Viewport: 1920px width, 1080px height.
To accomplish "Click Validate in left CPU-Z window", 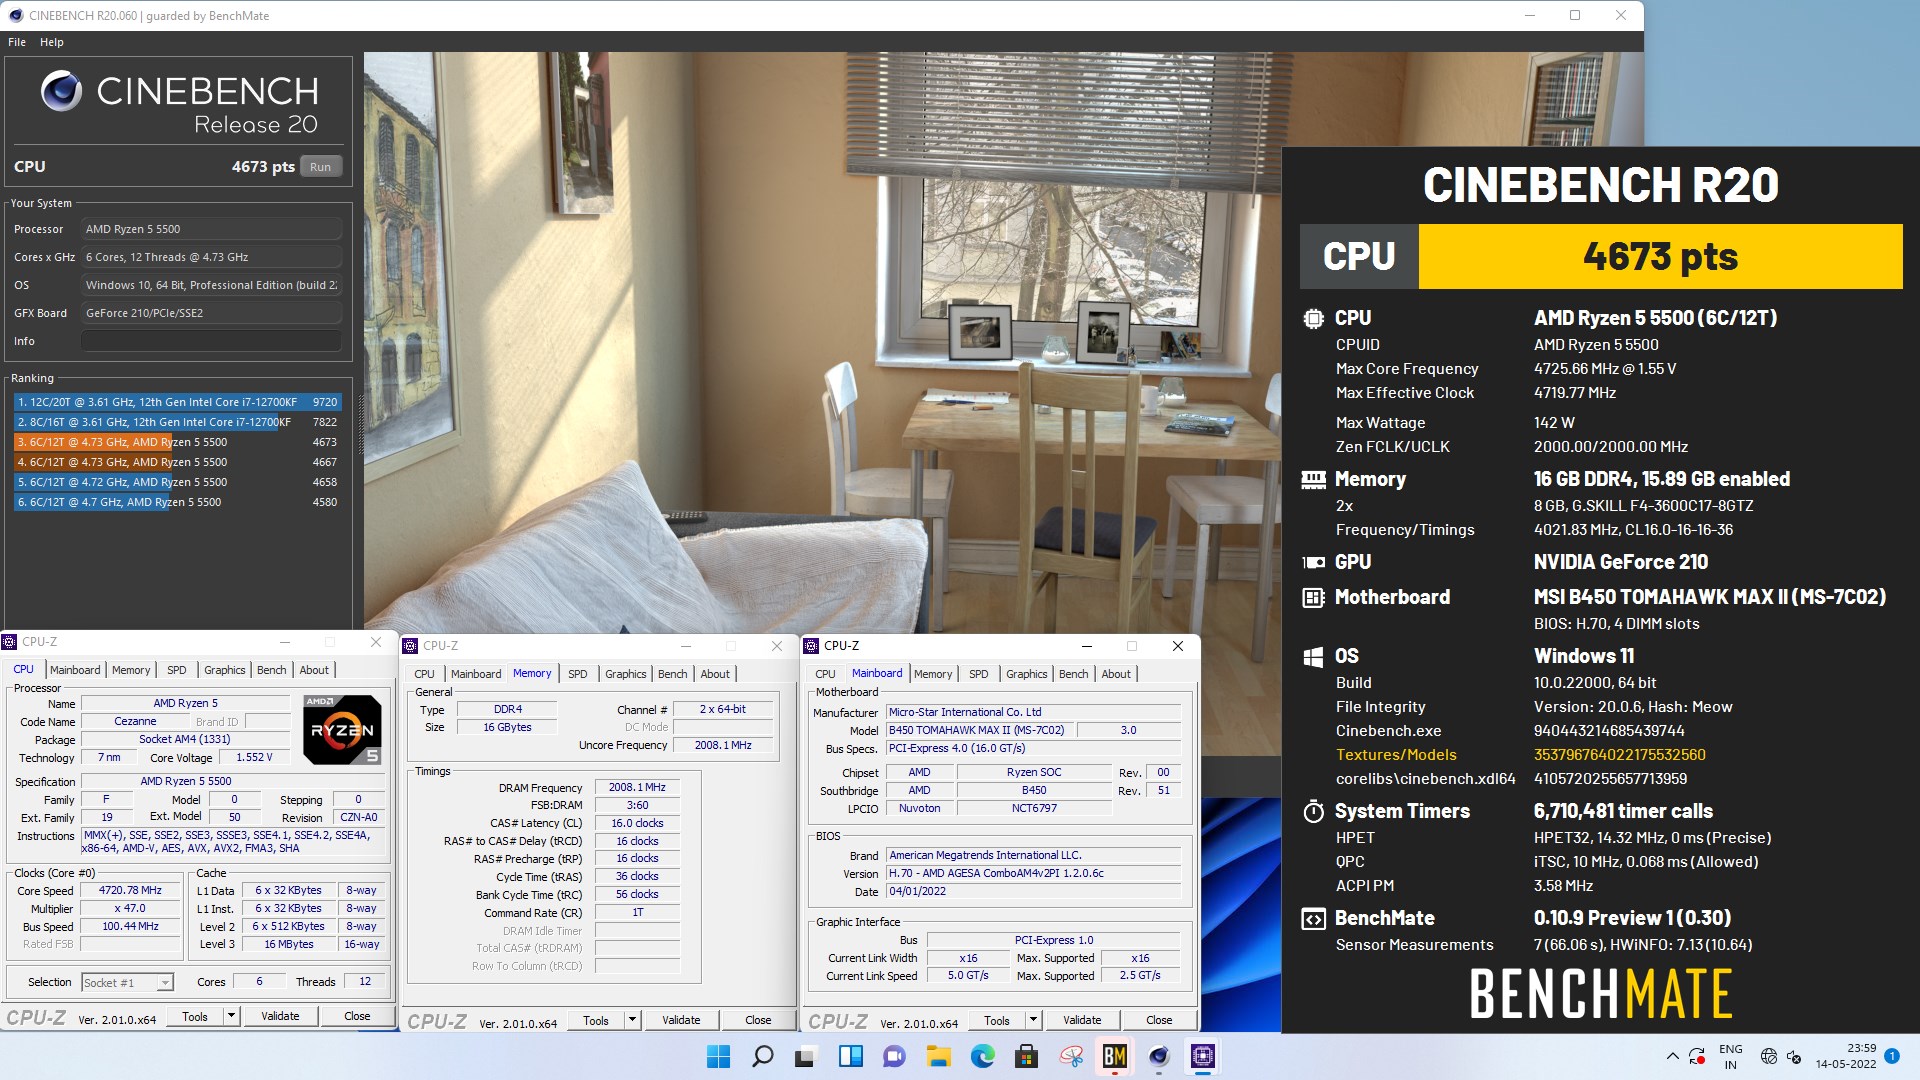I will click(x=280, y=1016).
